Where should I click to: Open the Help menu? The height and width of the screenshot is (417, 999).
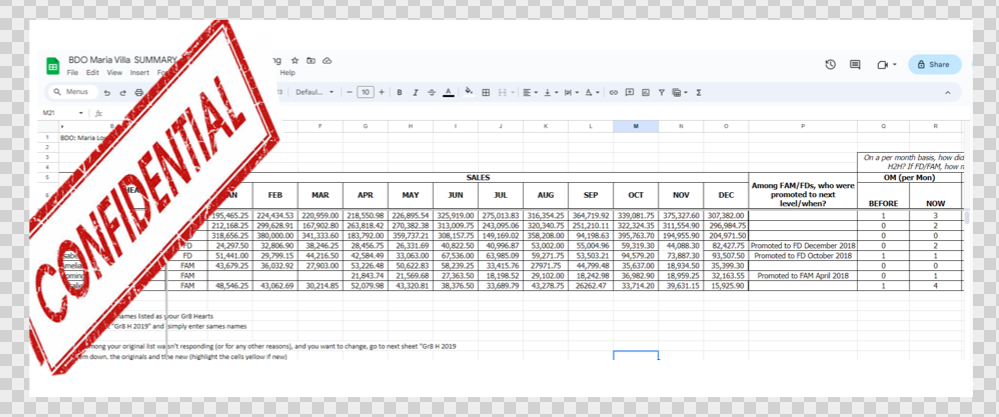point(287,73)
